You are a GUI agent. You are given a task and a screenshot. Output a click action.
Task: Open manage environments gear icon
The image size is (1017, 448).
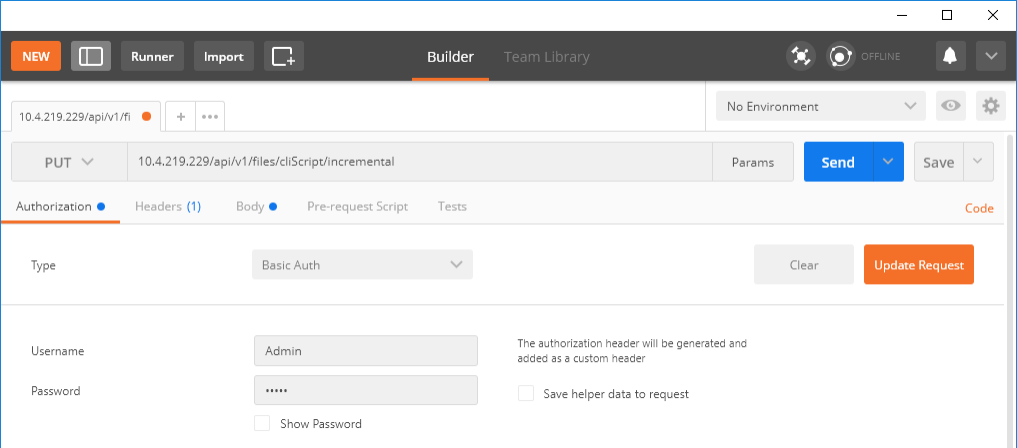point(990,106)
